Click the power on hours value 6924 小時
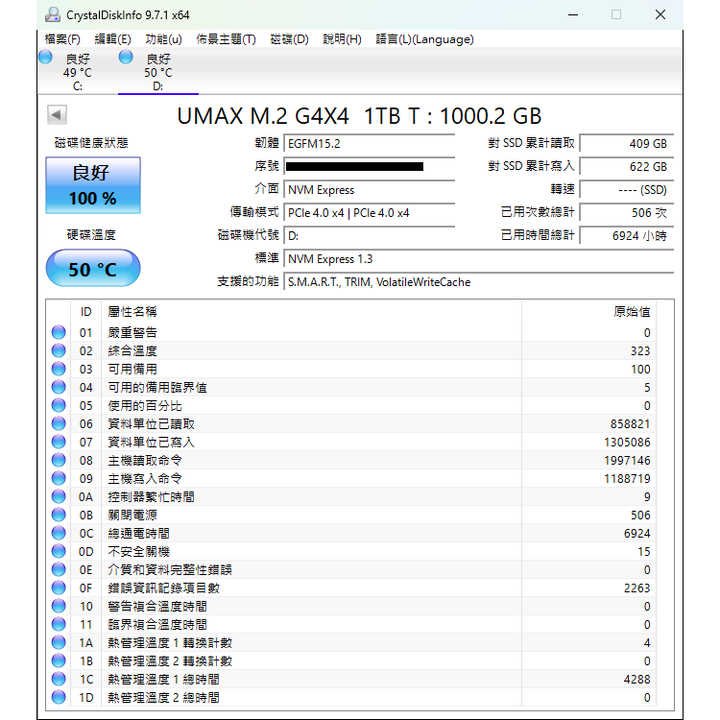The width and height of the screenshot is (720, 720). pos(627,236)
